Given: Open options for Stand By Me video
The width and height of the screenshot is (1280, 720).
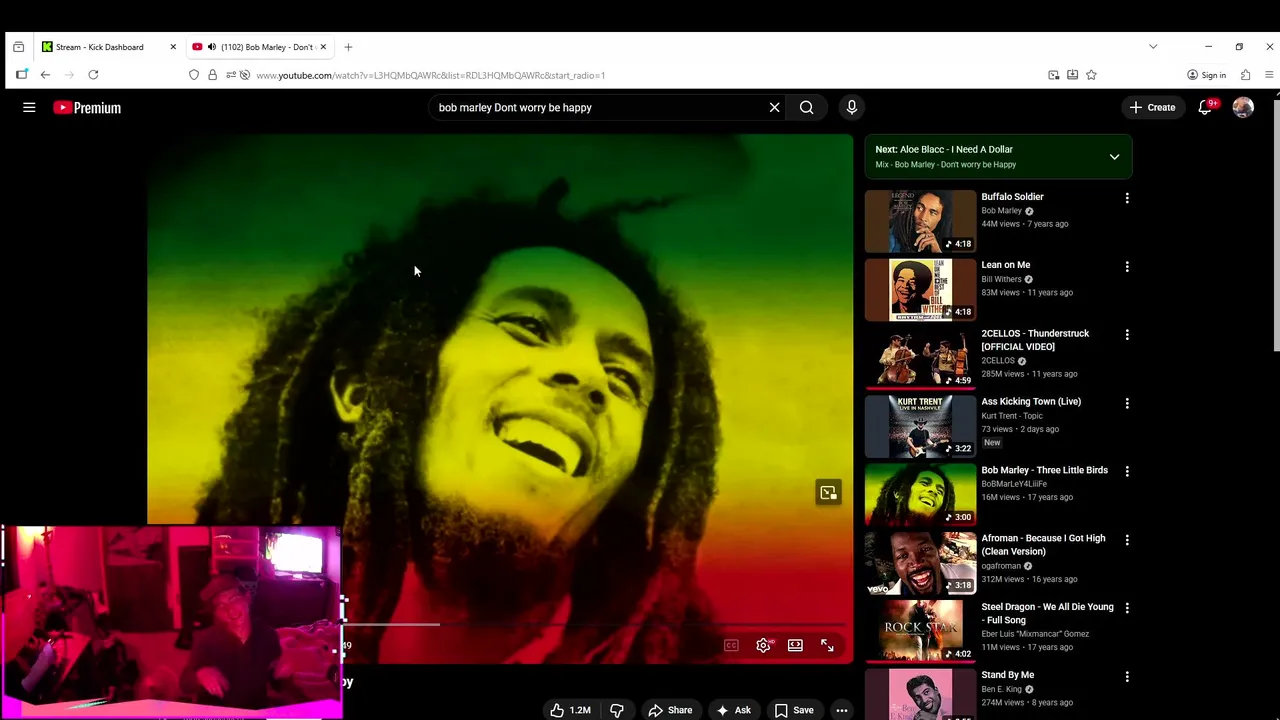Looking at the screenshot, I should [1127, 677].
